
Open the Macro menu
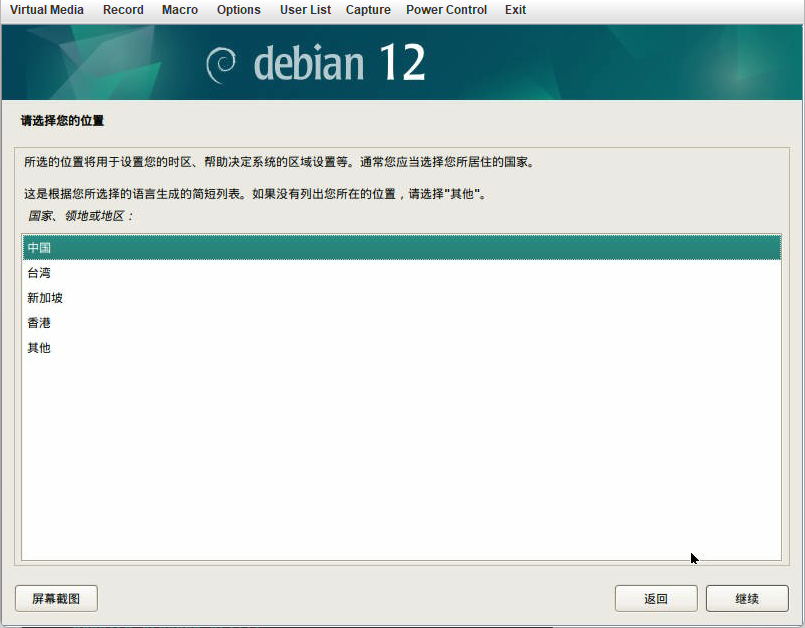179,10
